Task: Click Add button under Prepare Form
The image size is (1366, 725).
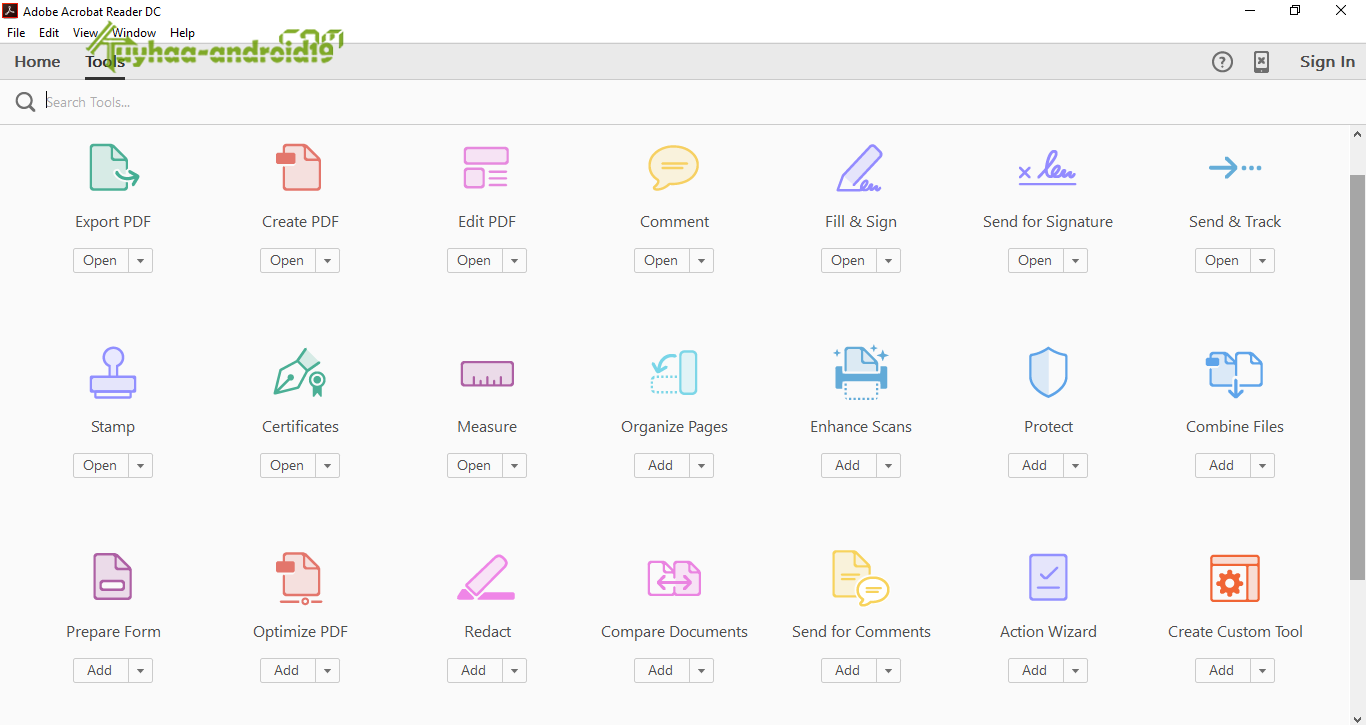Action: (x=100, y=671)
